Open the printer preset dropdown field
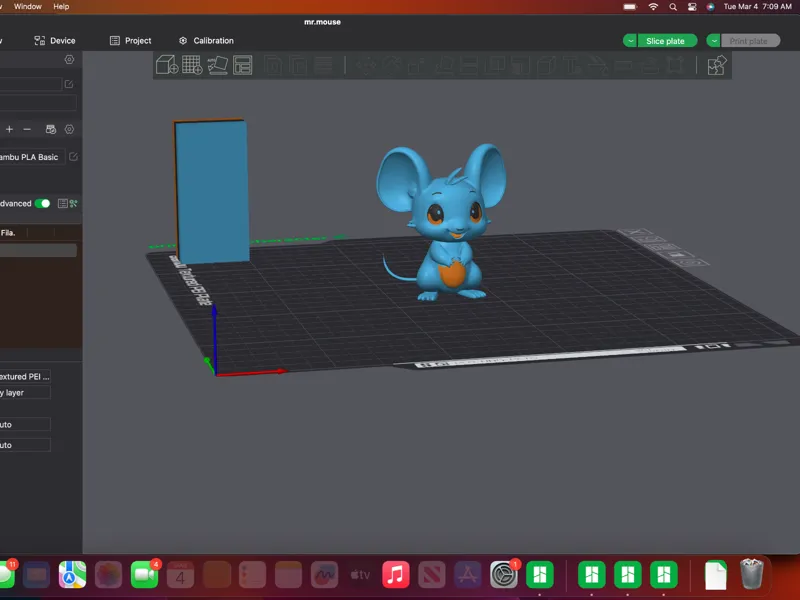The image size is (800, 600). pos(31,84)
